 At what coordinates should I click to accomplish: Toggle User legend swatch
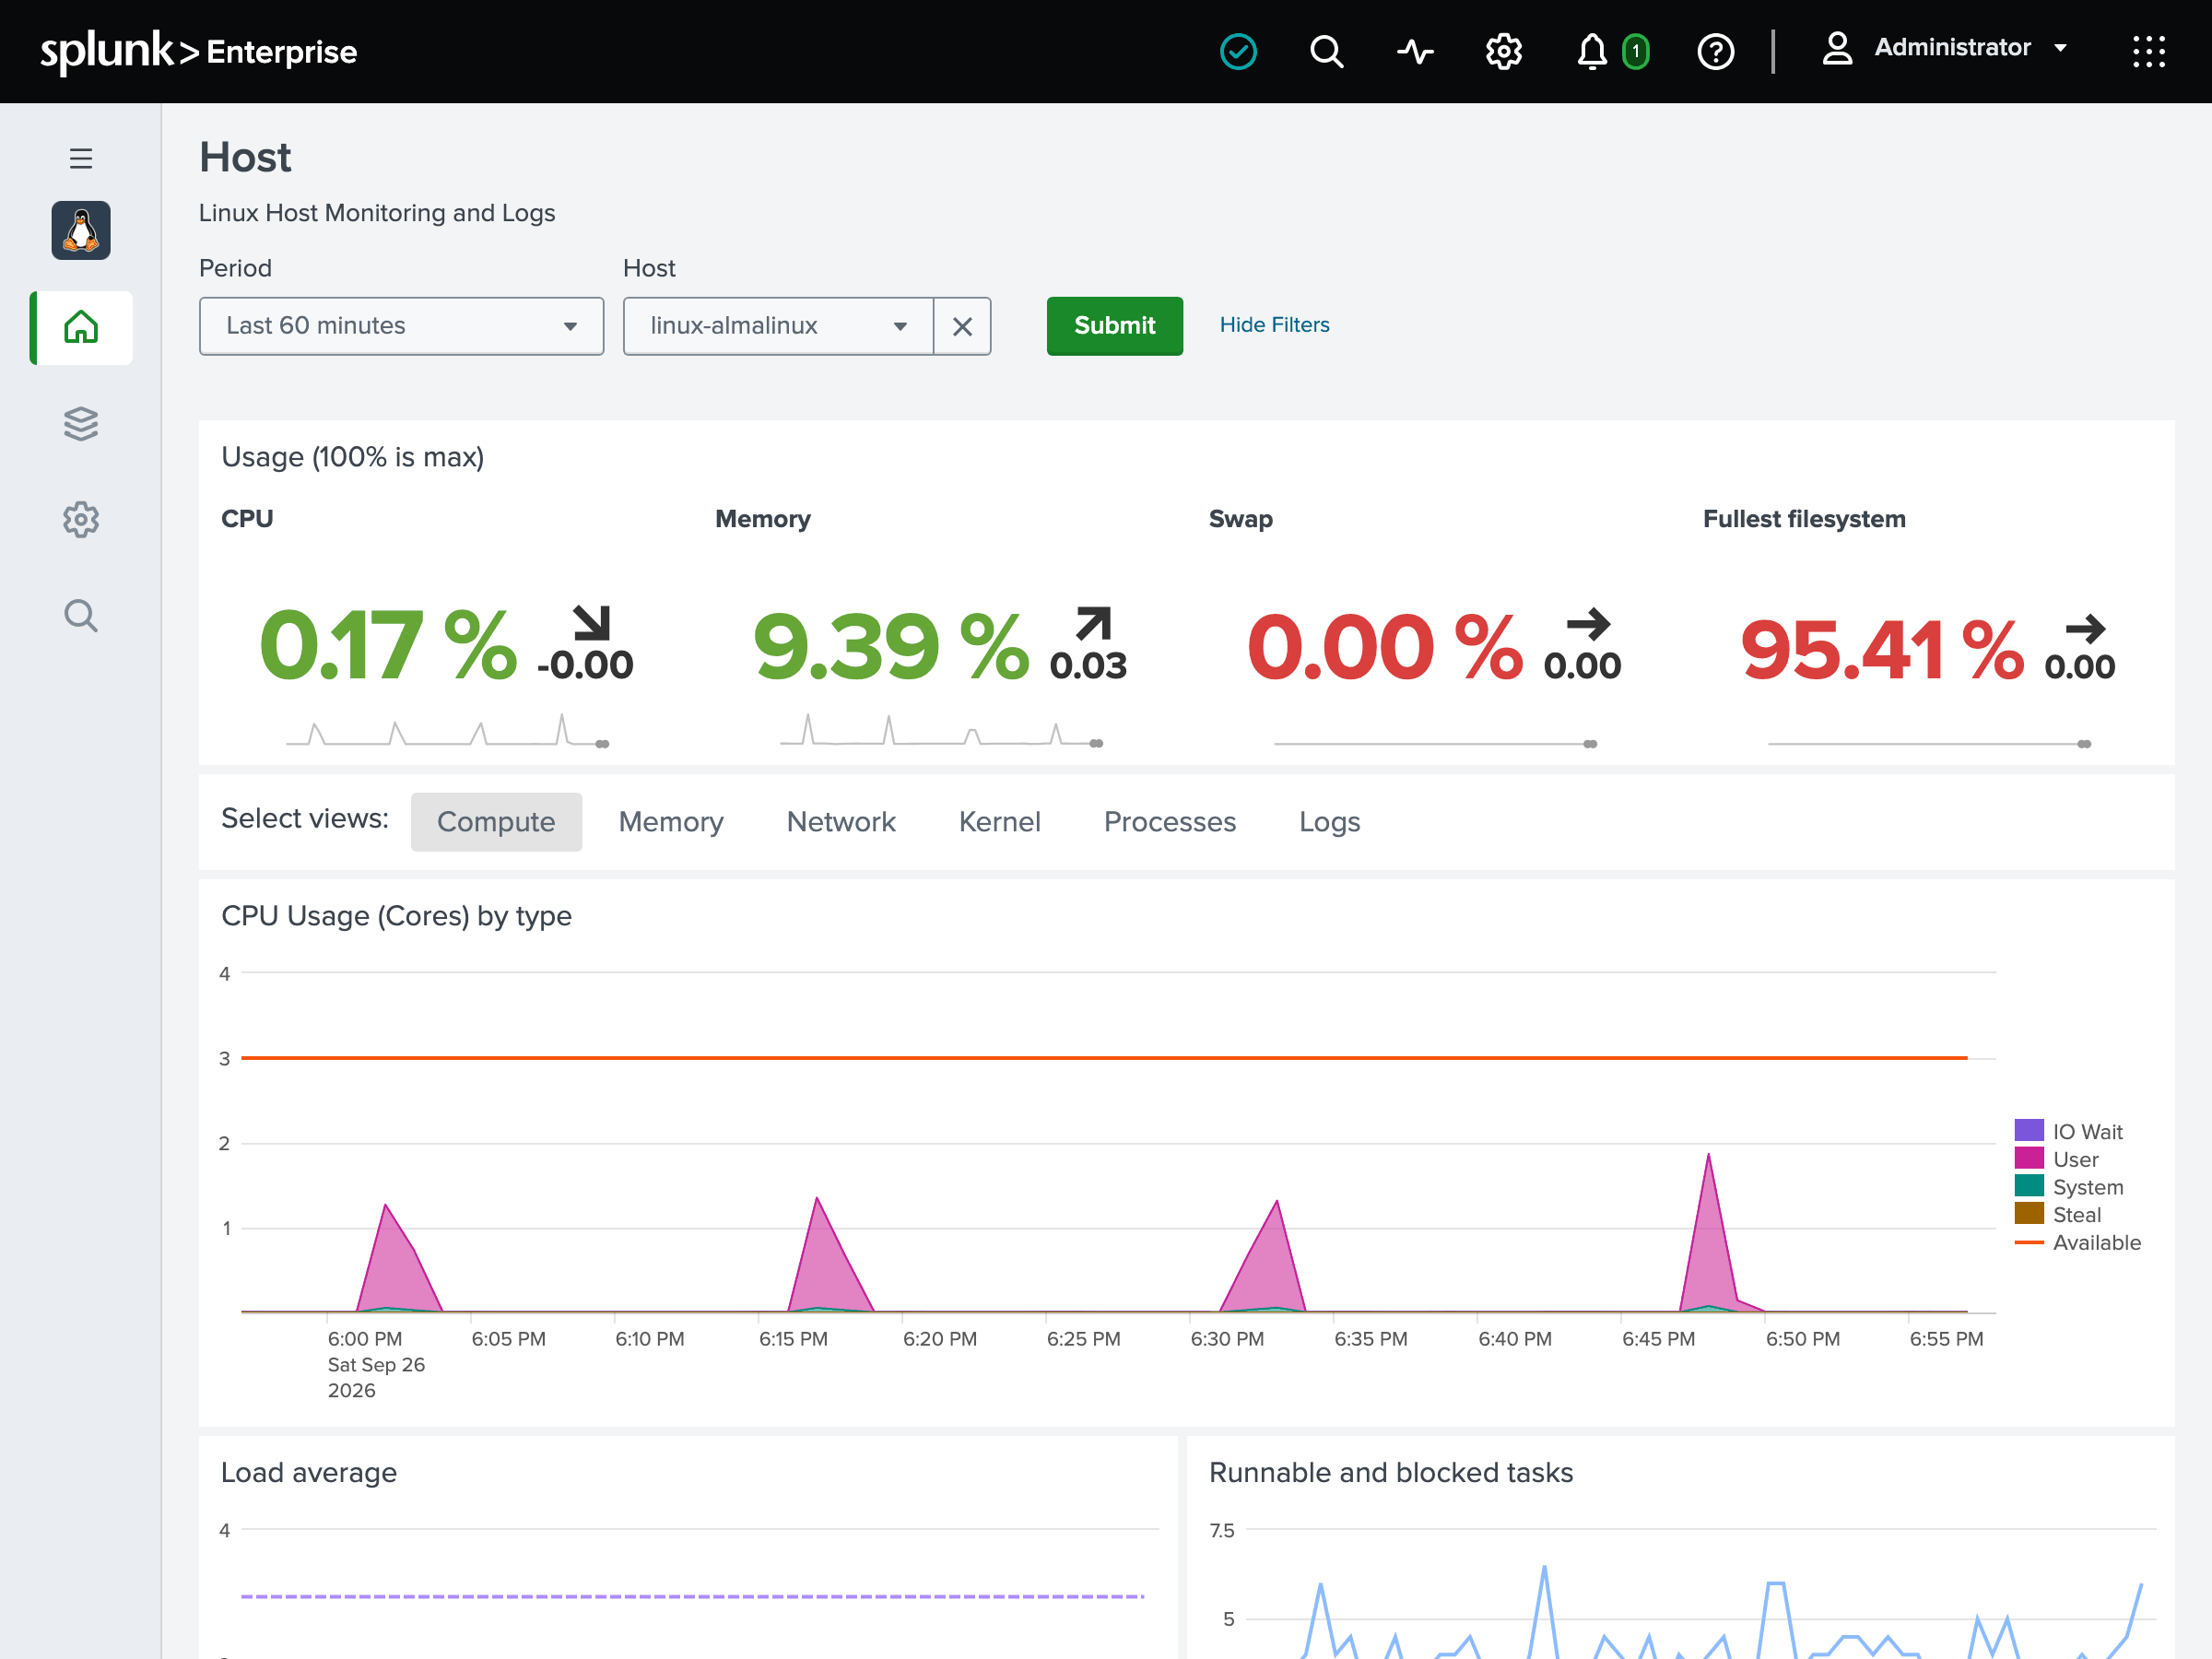click(x=2029, y=1159)
